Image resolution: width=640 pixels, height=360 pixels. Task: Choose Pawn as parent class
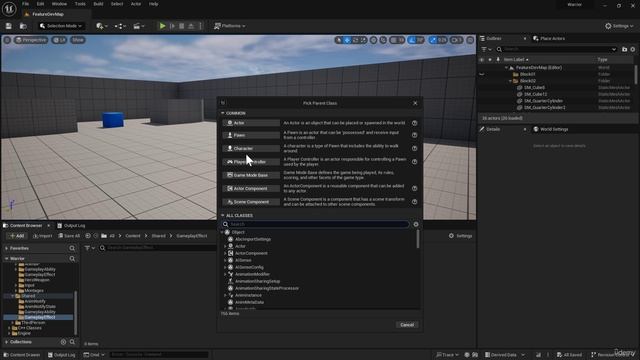point(251,135)
